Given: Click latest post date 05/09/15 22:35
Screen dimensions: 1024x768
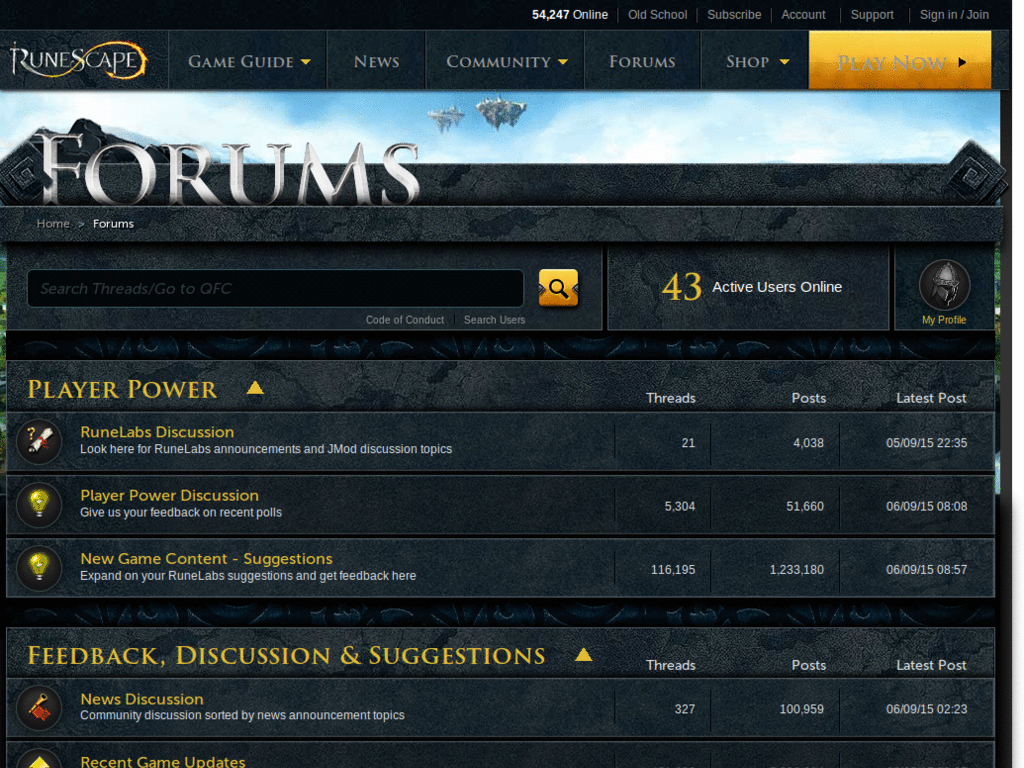Looking at the screenshot, I should click(x=926, y=443).
